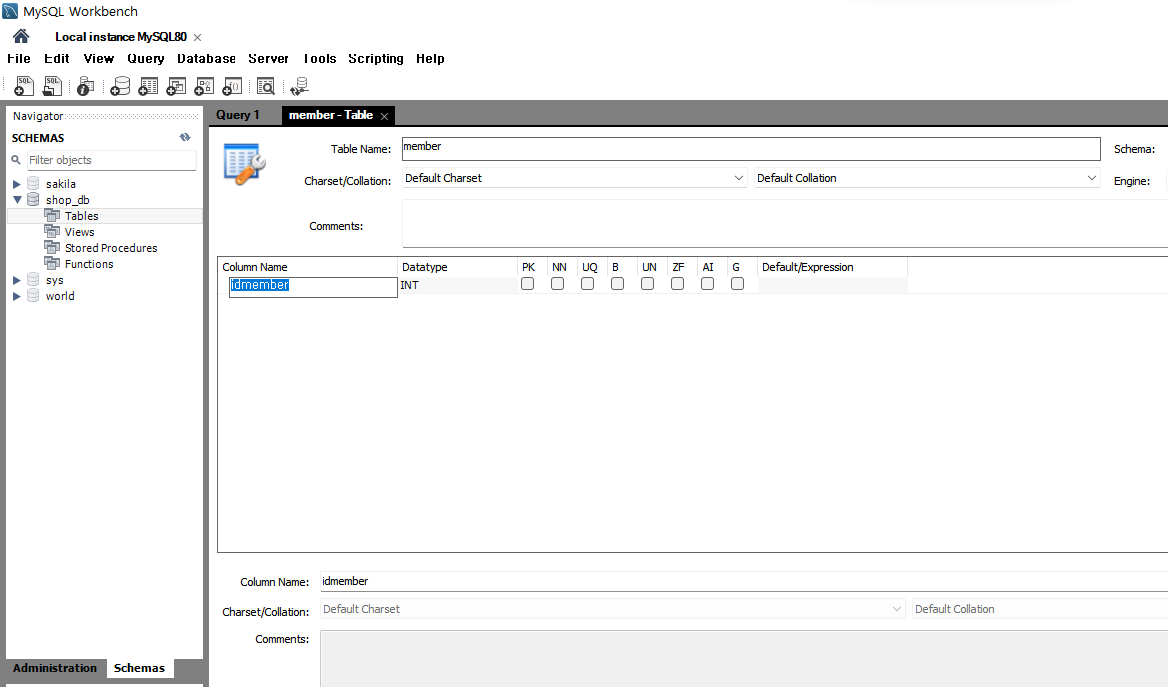Create new view toolbar icon
This screenshot has height=687, width=1168.
(176, 86)
